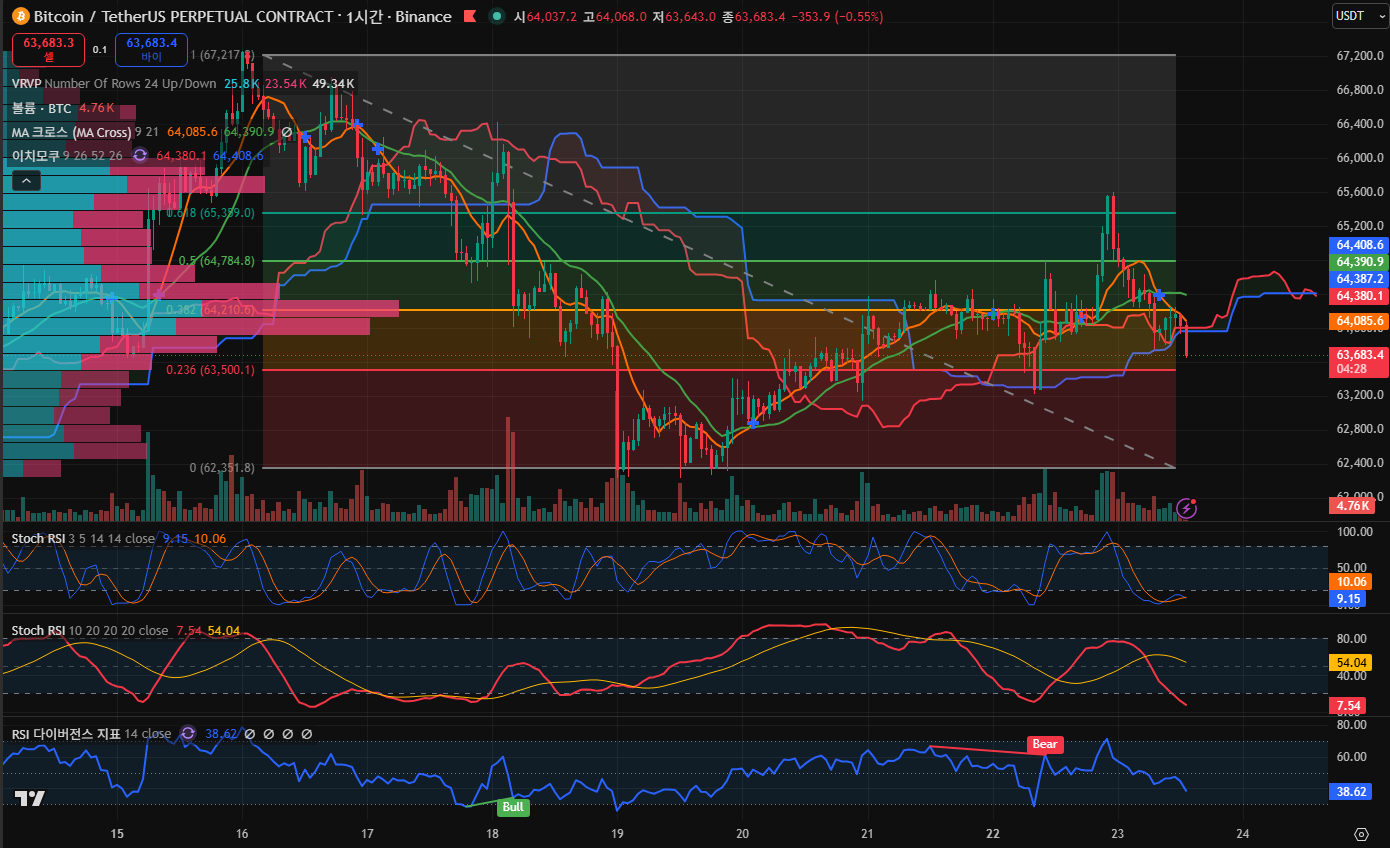Click the Bitcoin symbol logo icon
1390x848 pixels.
point(20,17)
